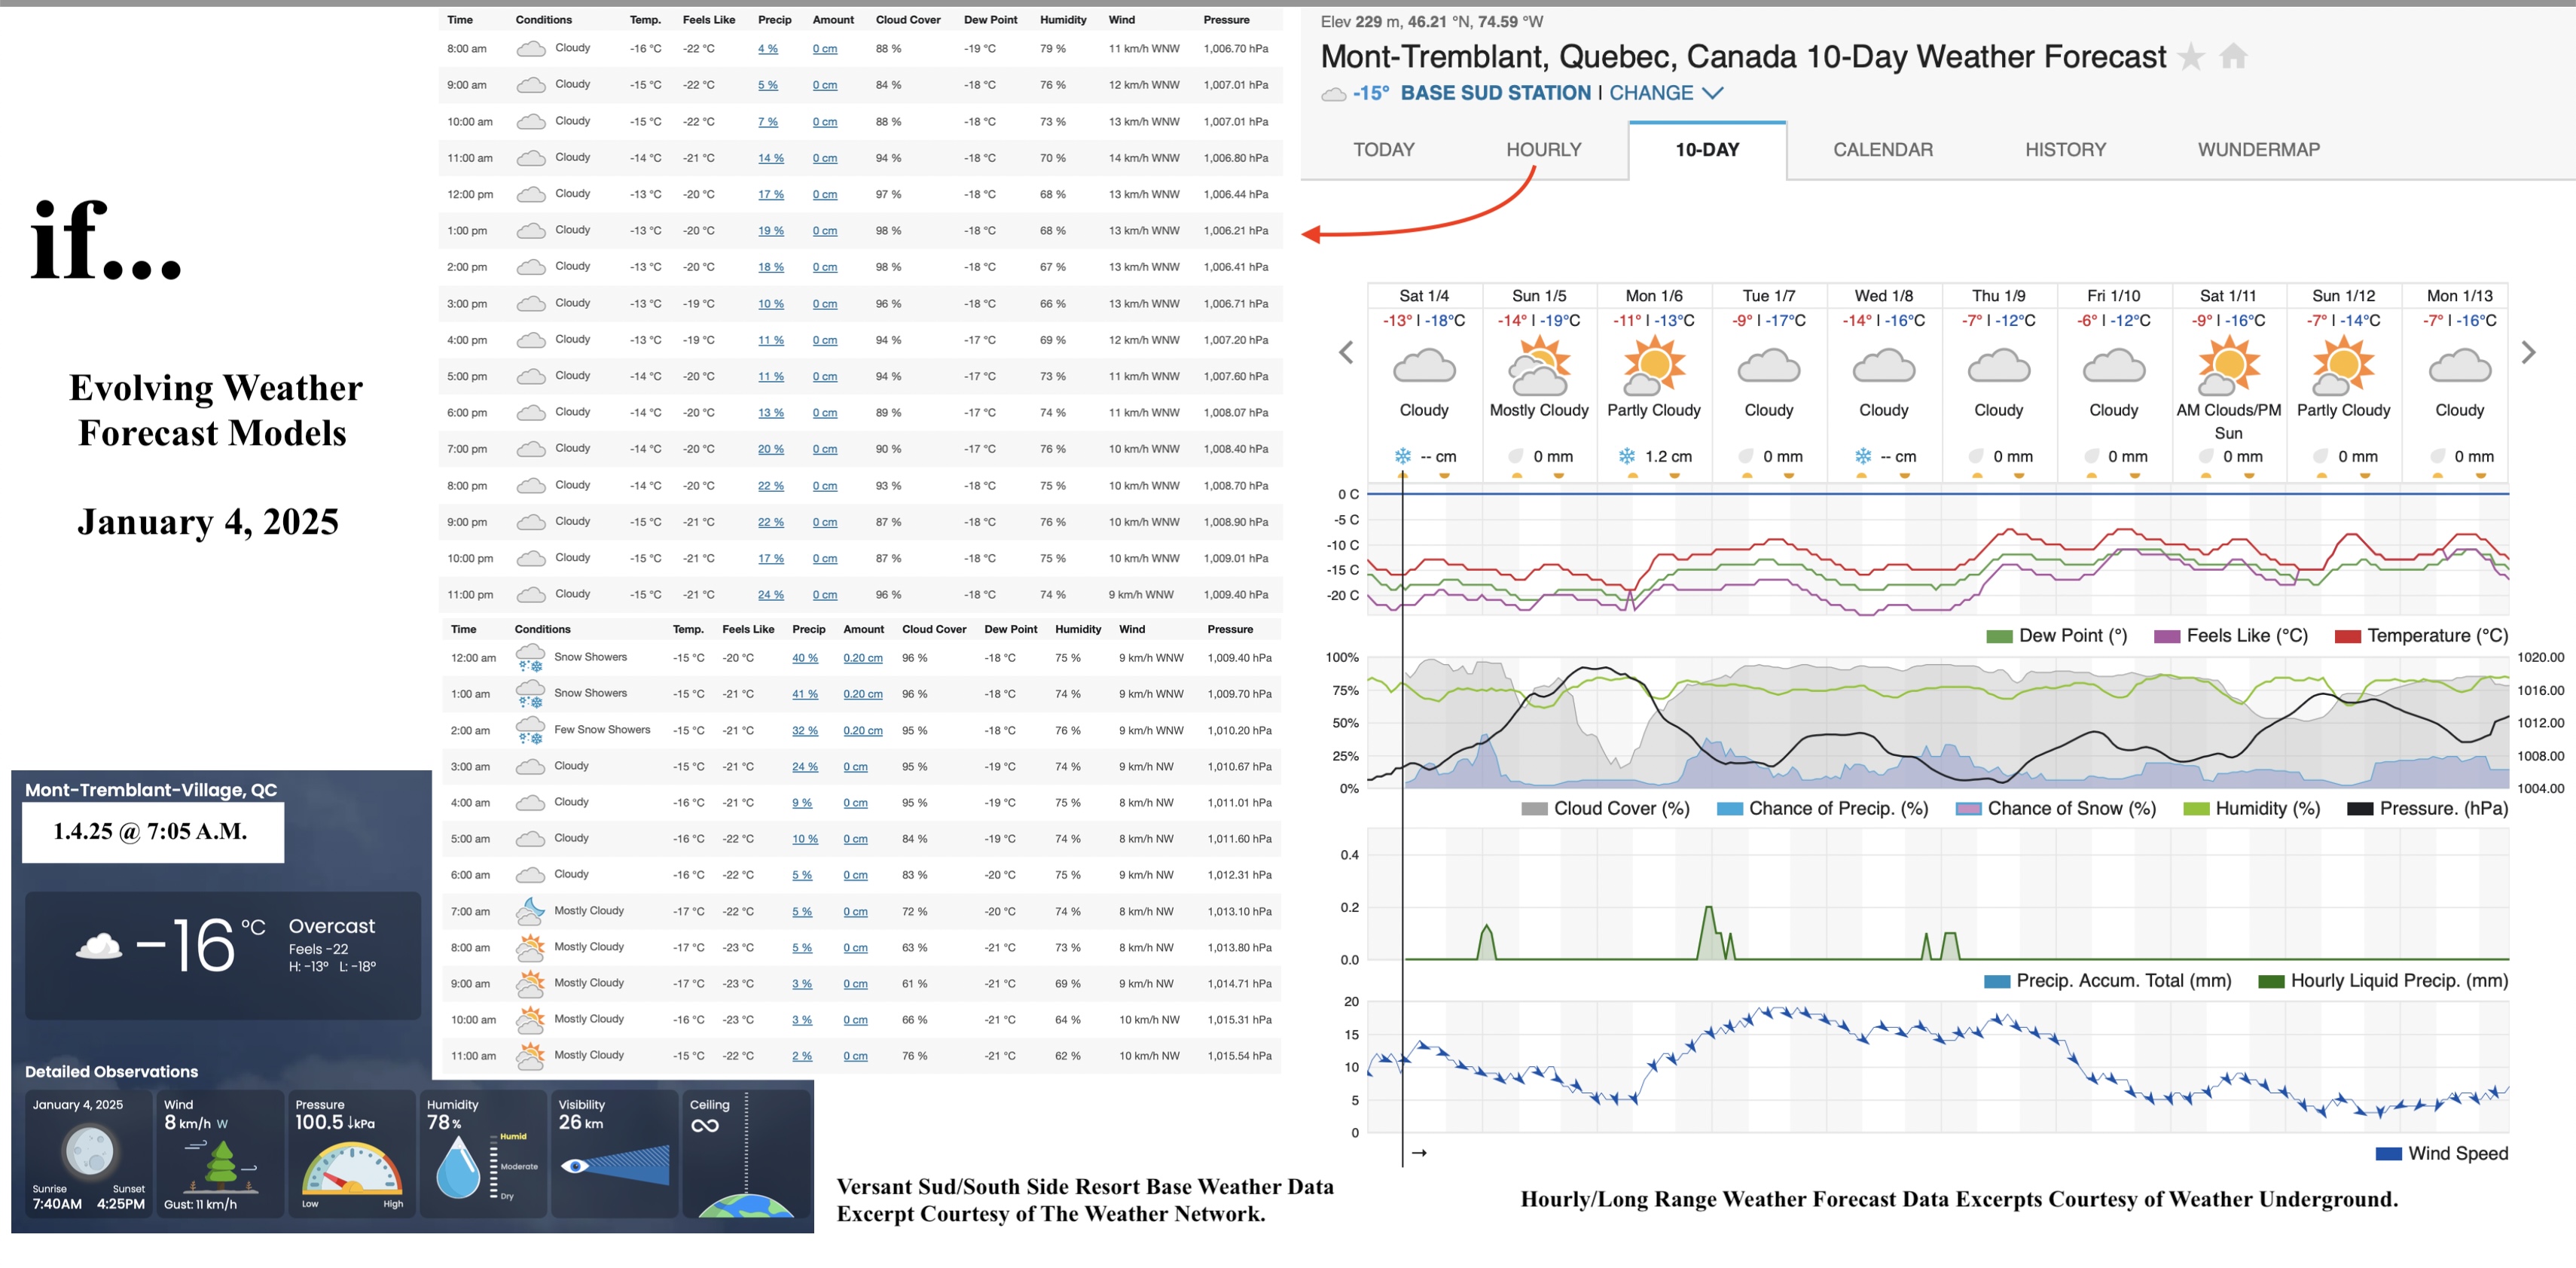Toggle the Precip. Accum. Total legend entry
Viewport: 2576px width, 1268px height.
tap(2107, 981)
